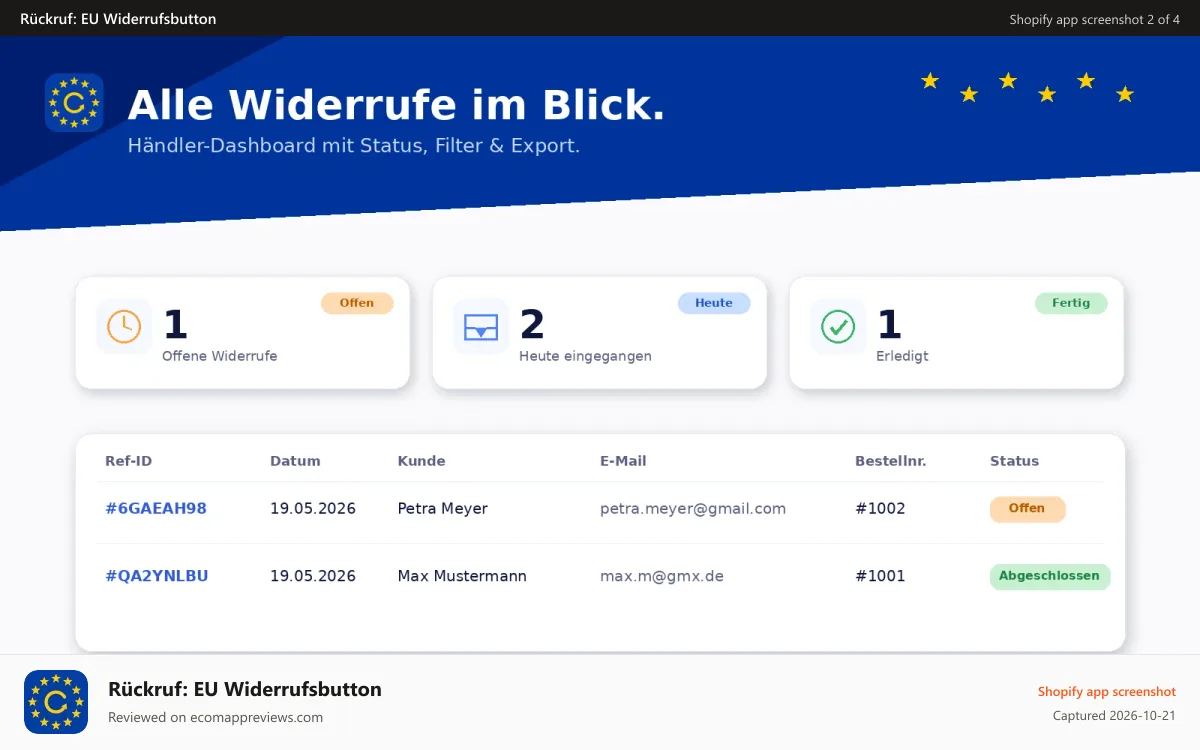
Task: Click Reviewed on ecomappreviews.com text
Action: [x=215, y=717]
